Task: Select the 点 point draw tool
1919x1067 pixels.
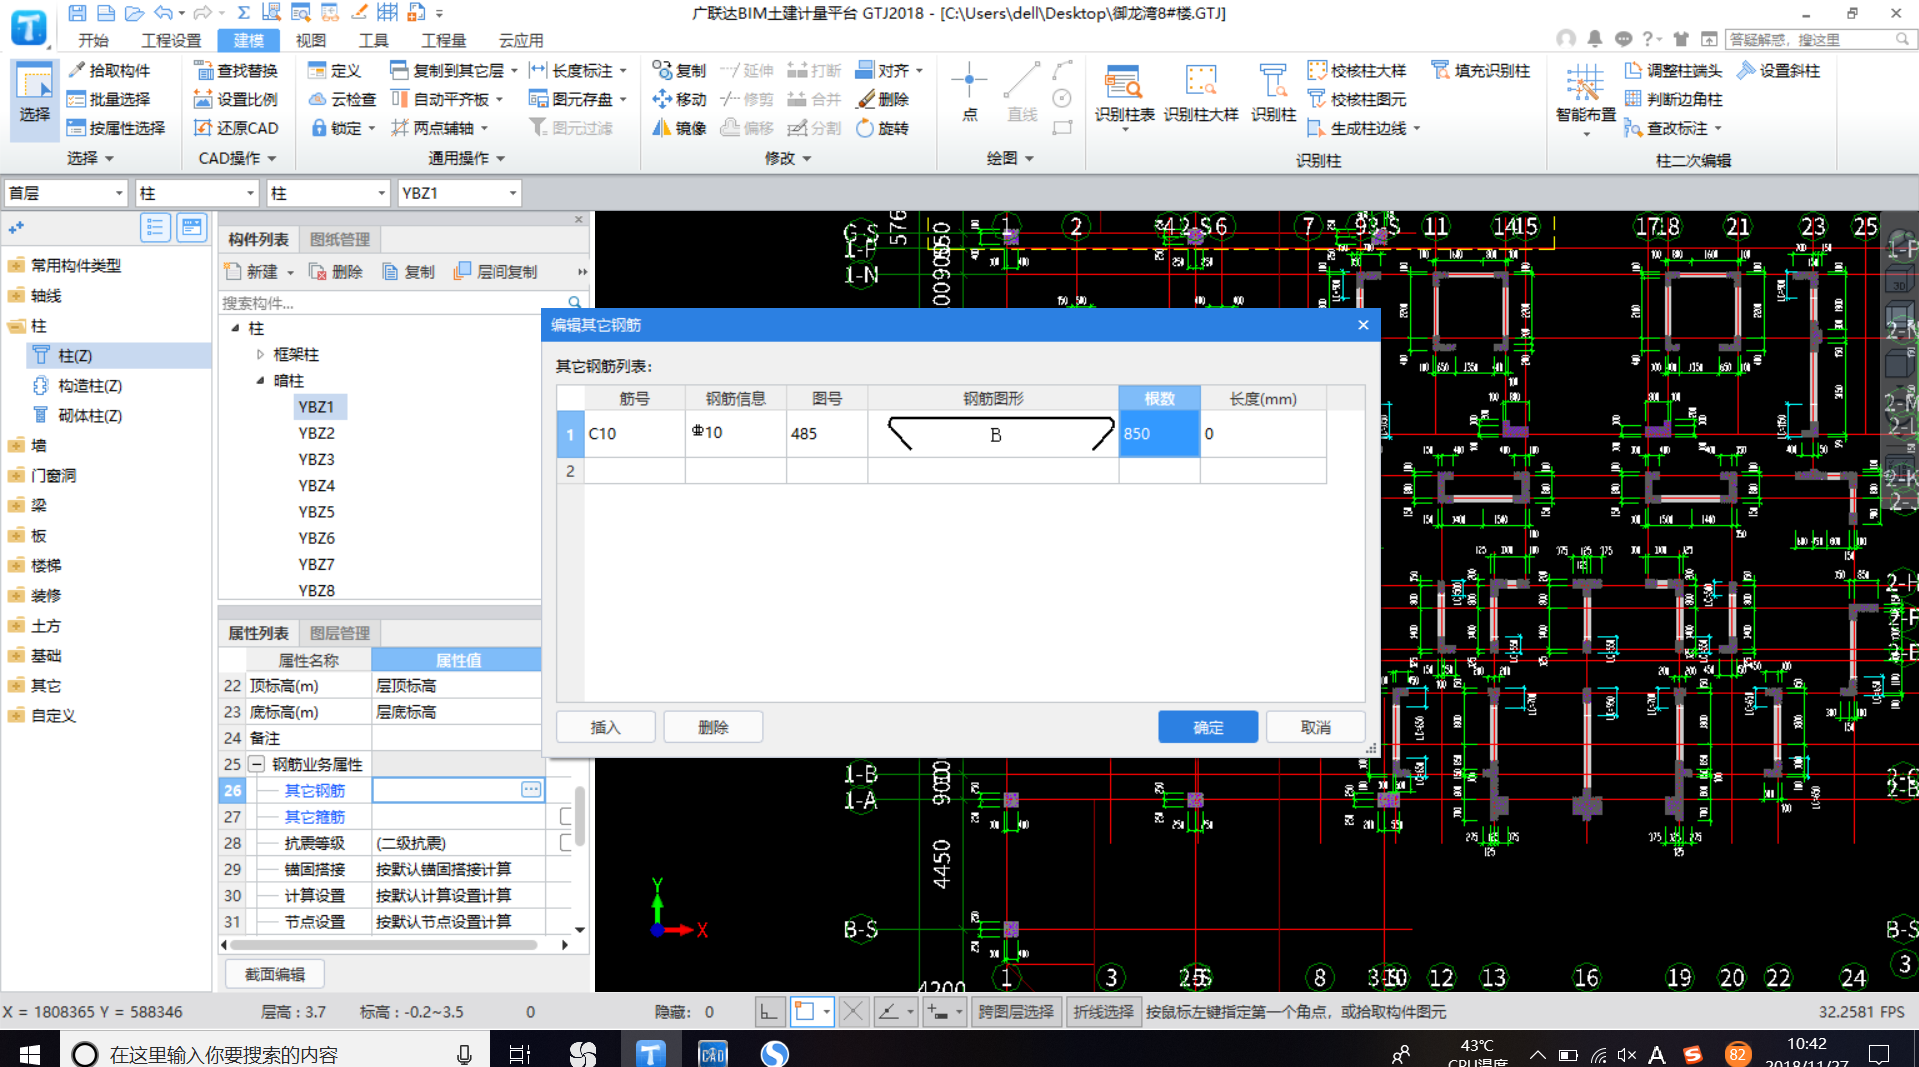Action: point(969,92)
